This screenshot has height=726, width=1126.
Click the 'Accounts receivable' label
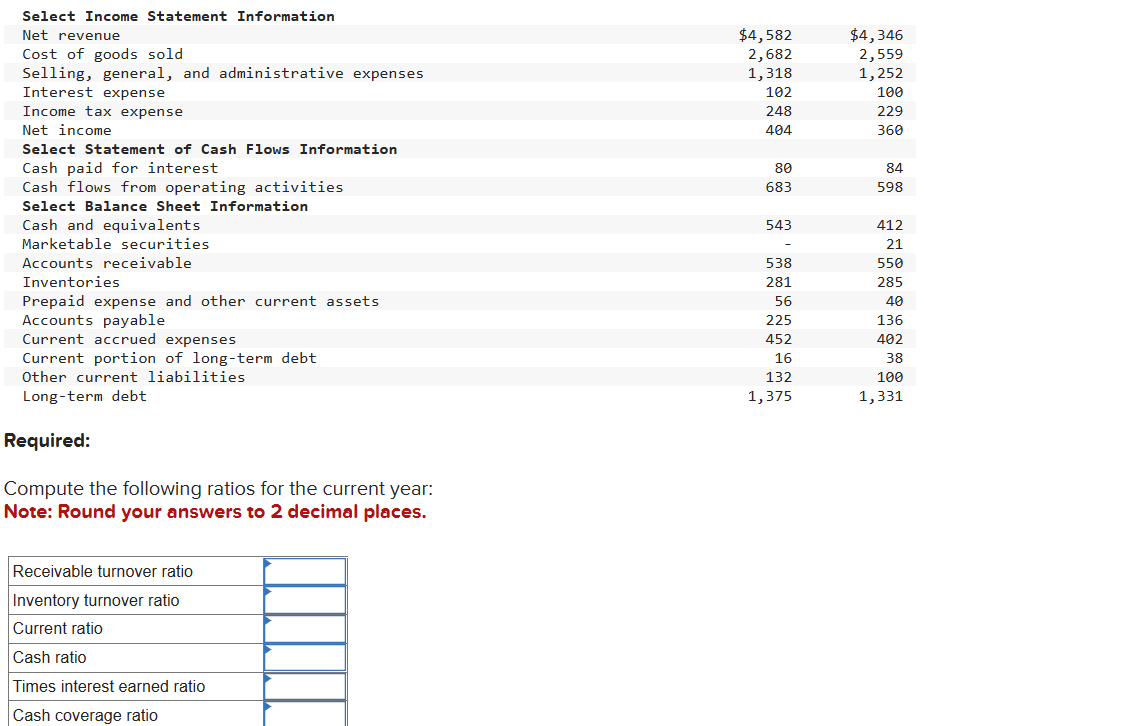tap(107, 264)
